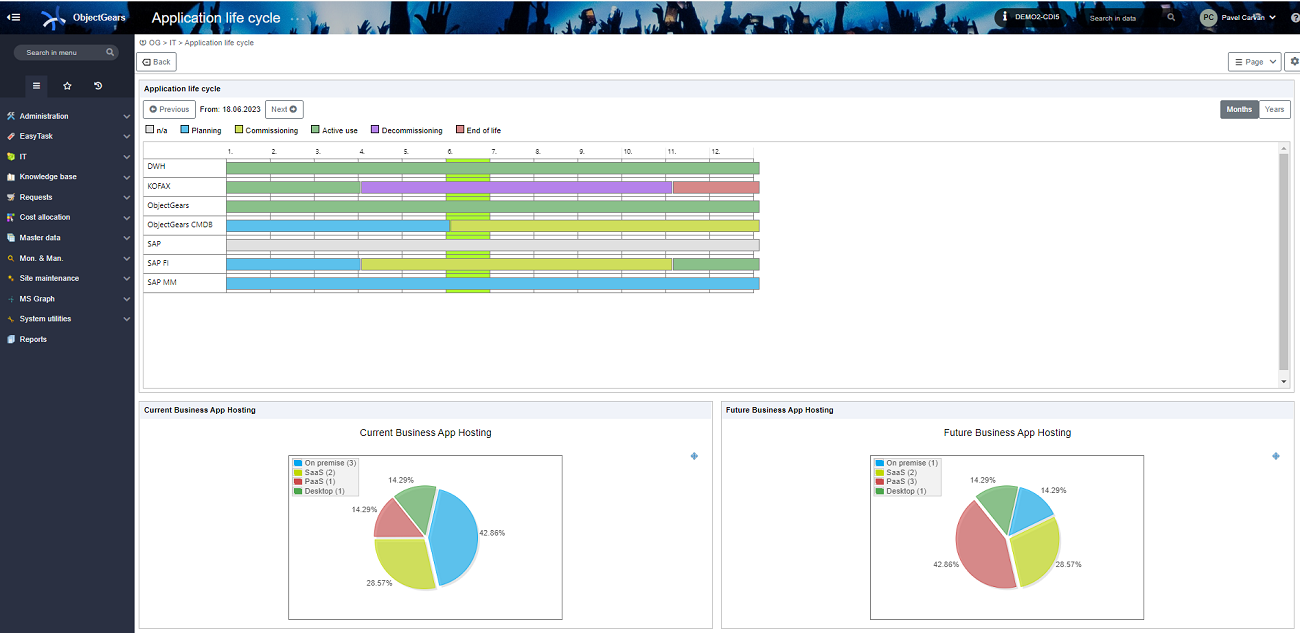1300x633 pixels.
Task: Show history via the clock icon
Action: 98,86
